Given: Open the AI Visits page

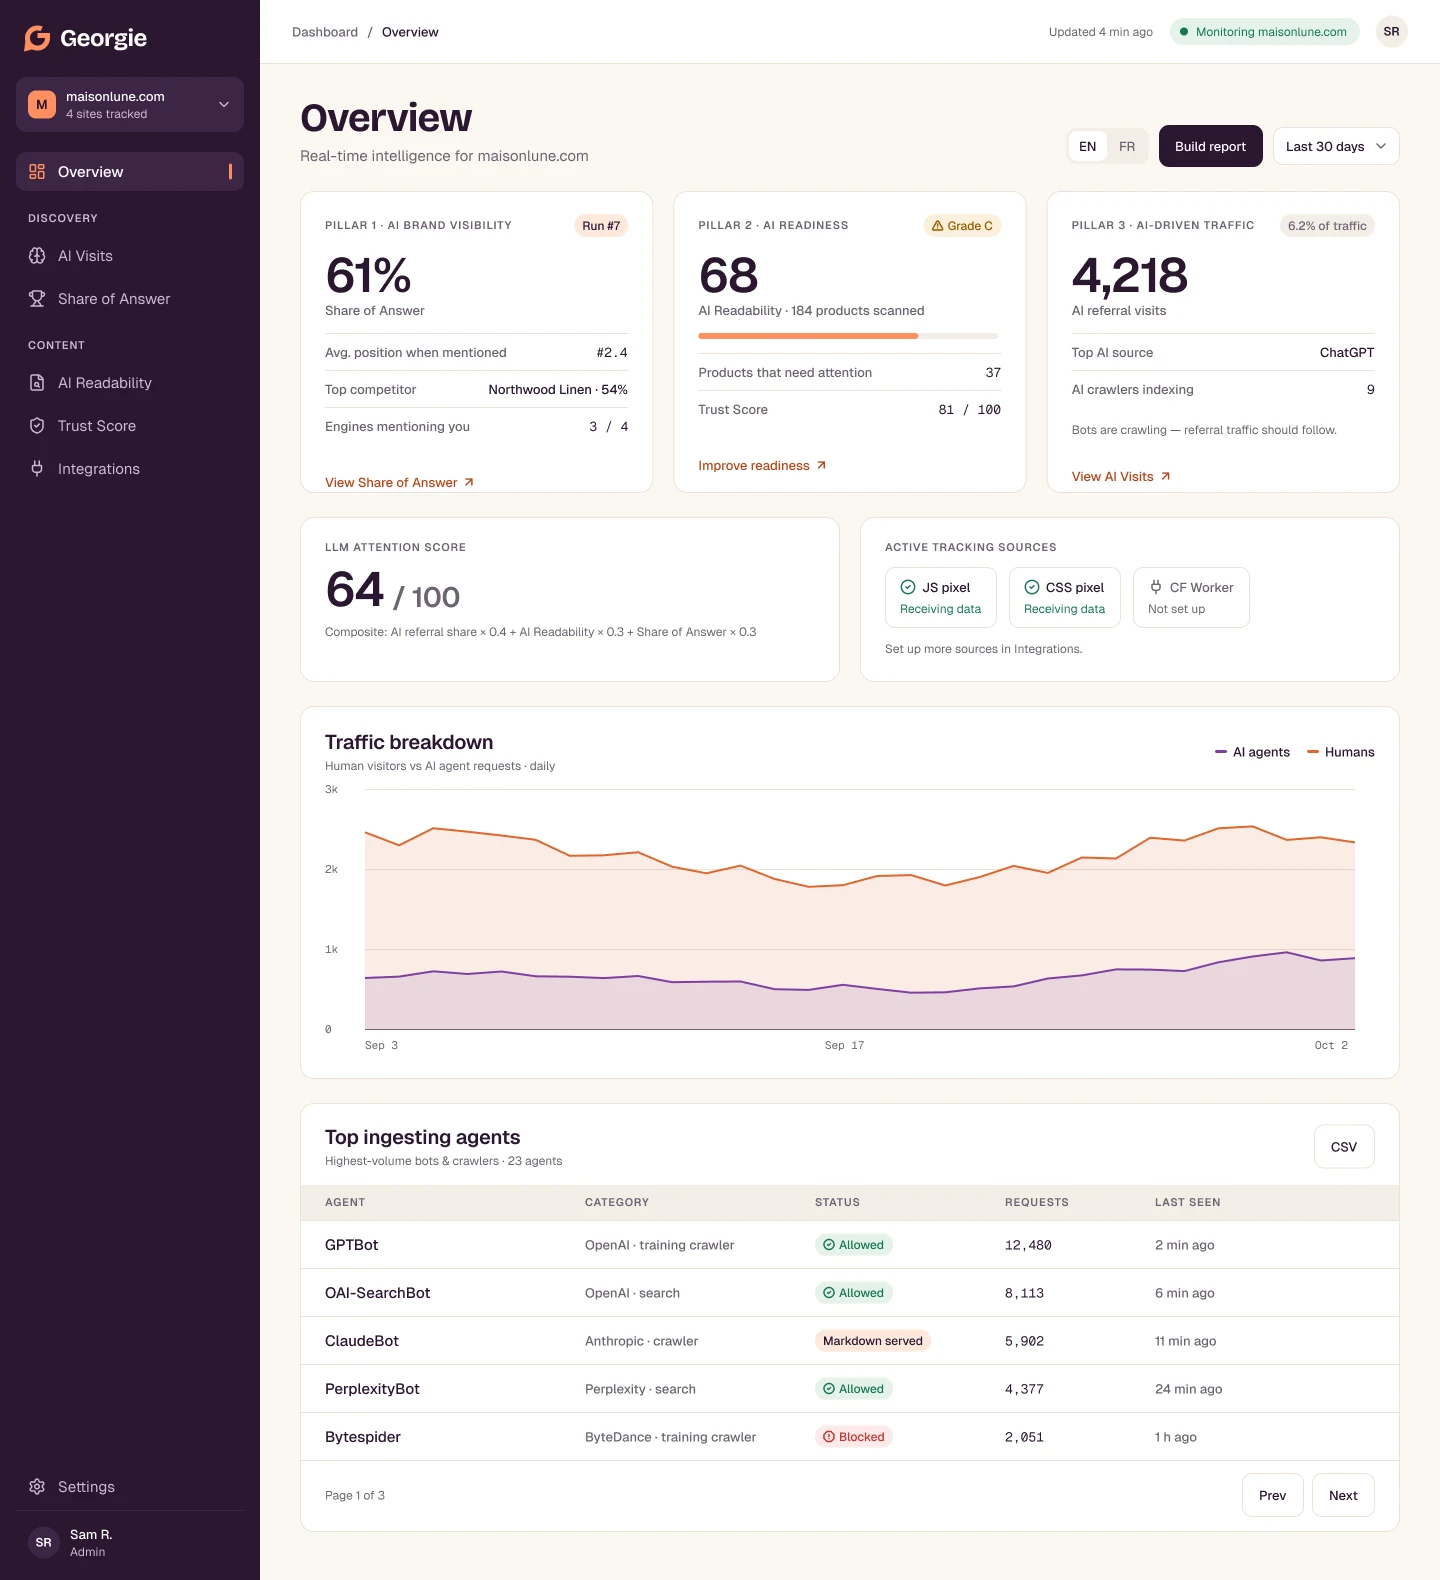Looking at the screenshot, I should [130, 256].
